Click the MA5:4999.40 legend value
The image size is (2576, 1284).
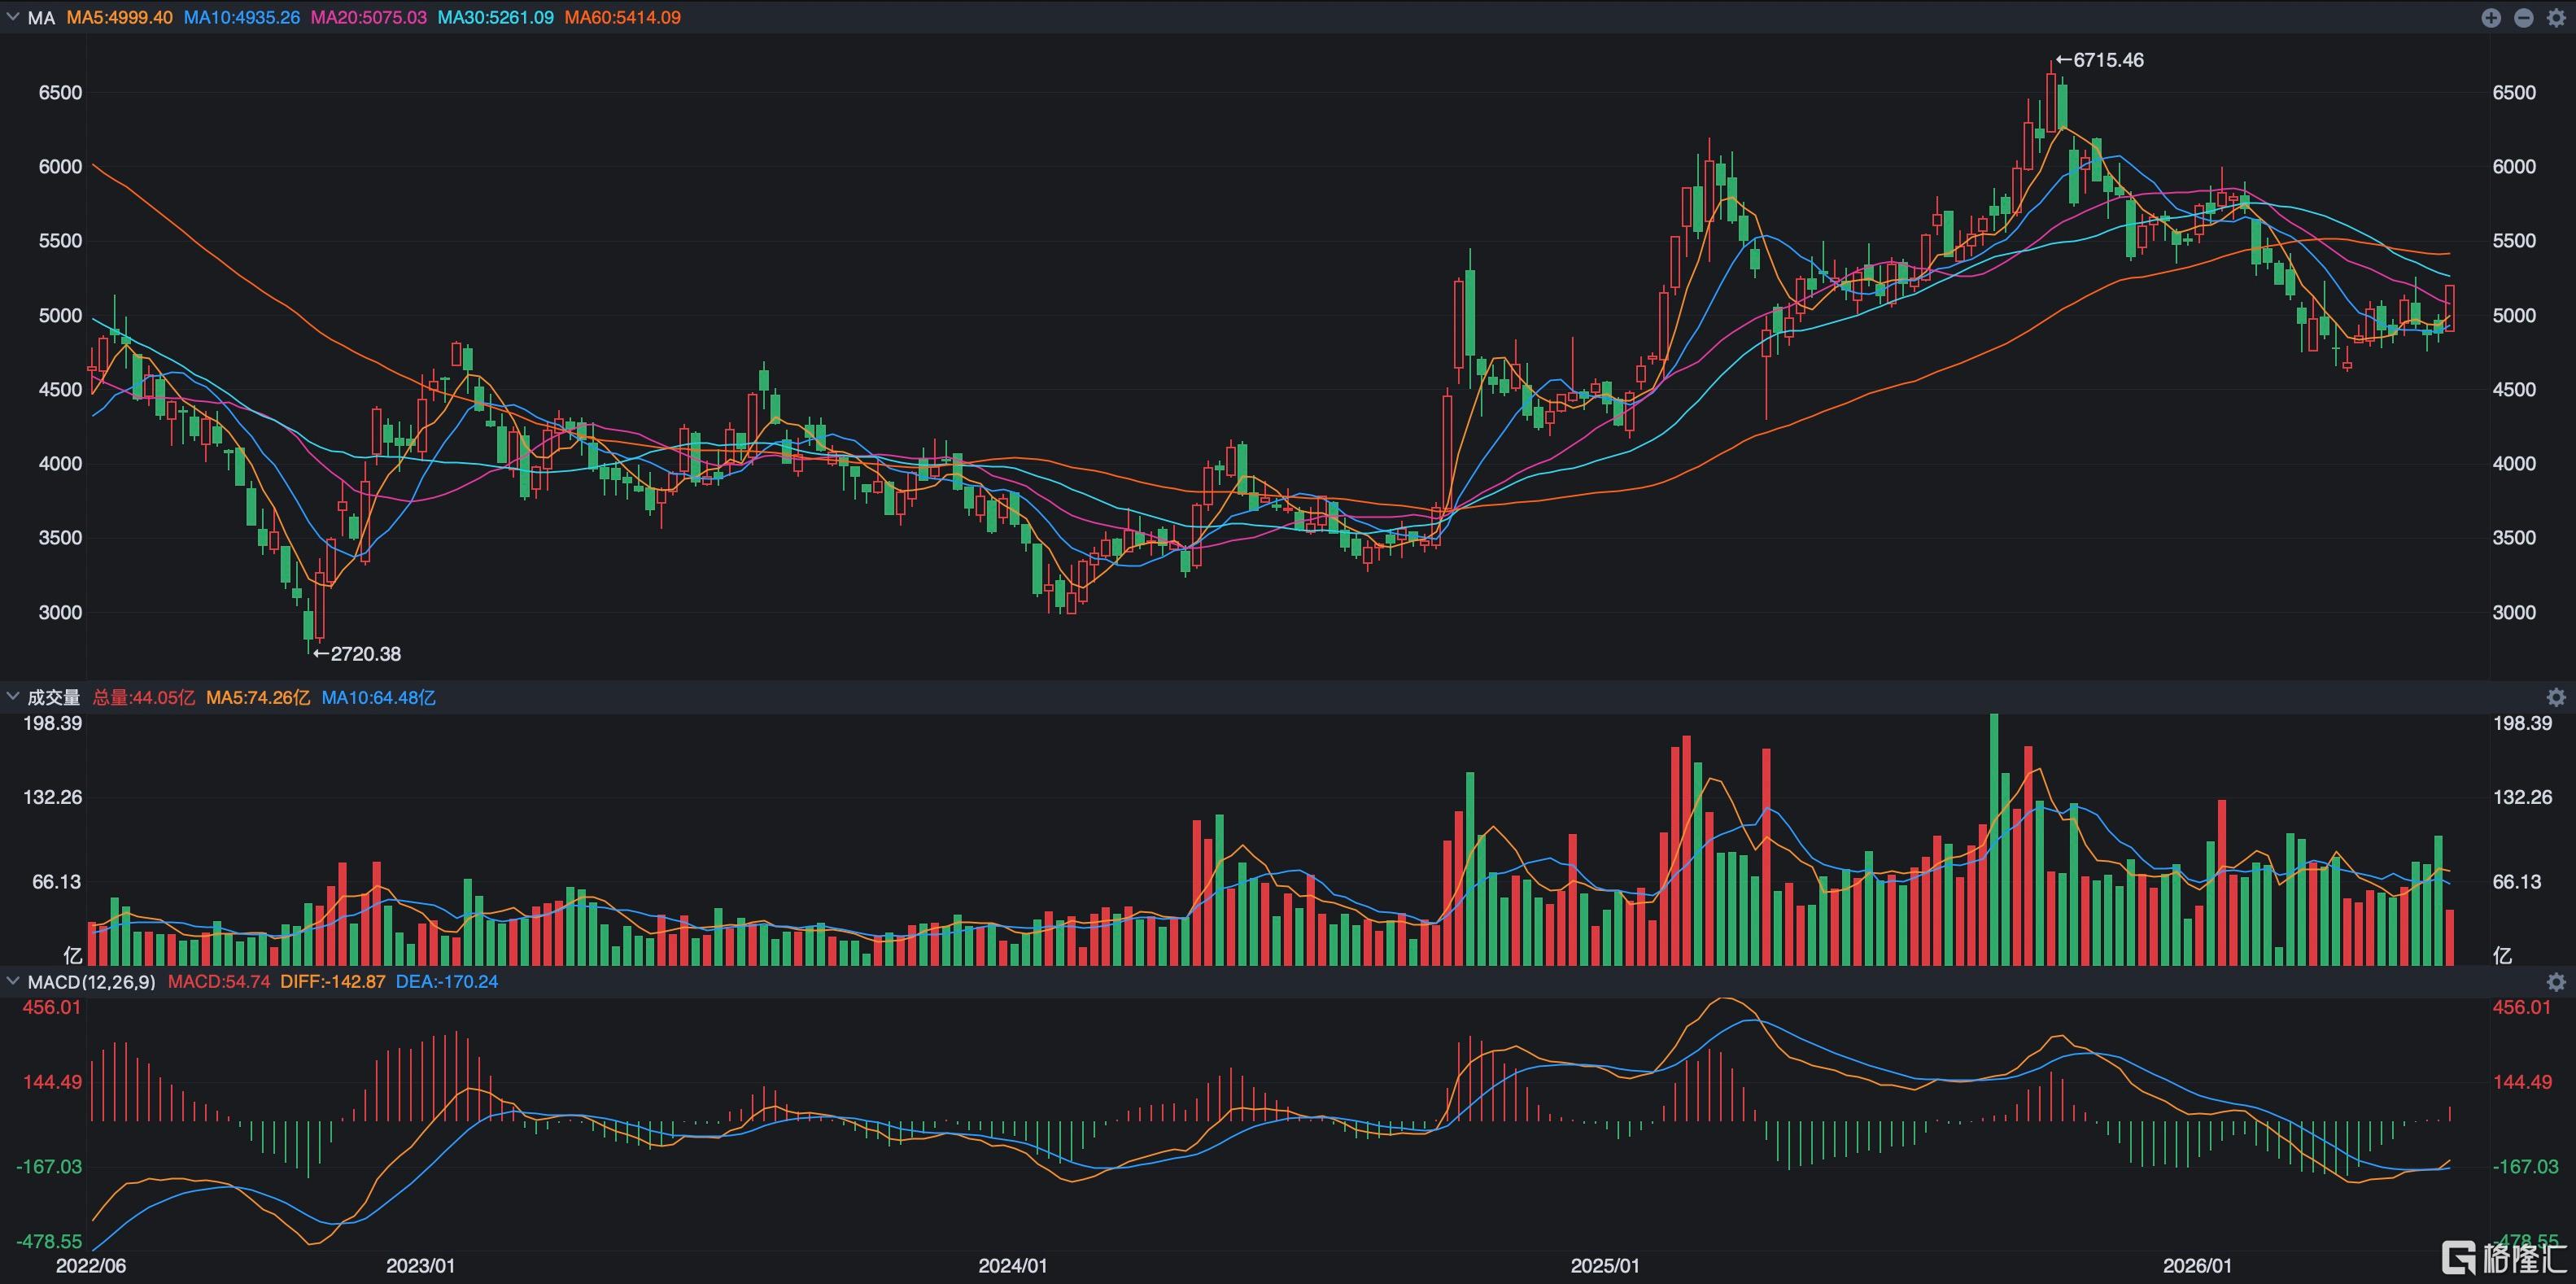(x=119, y=18)
